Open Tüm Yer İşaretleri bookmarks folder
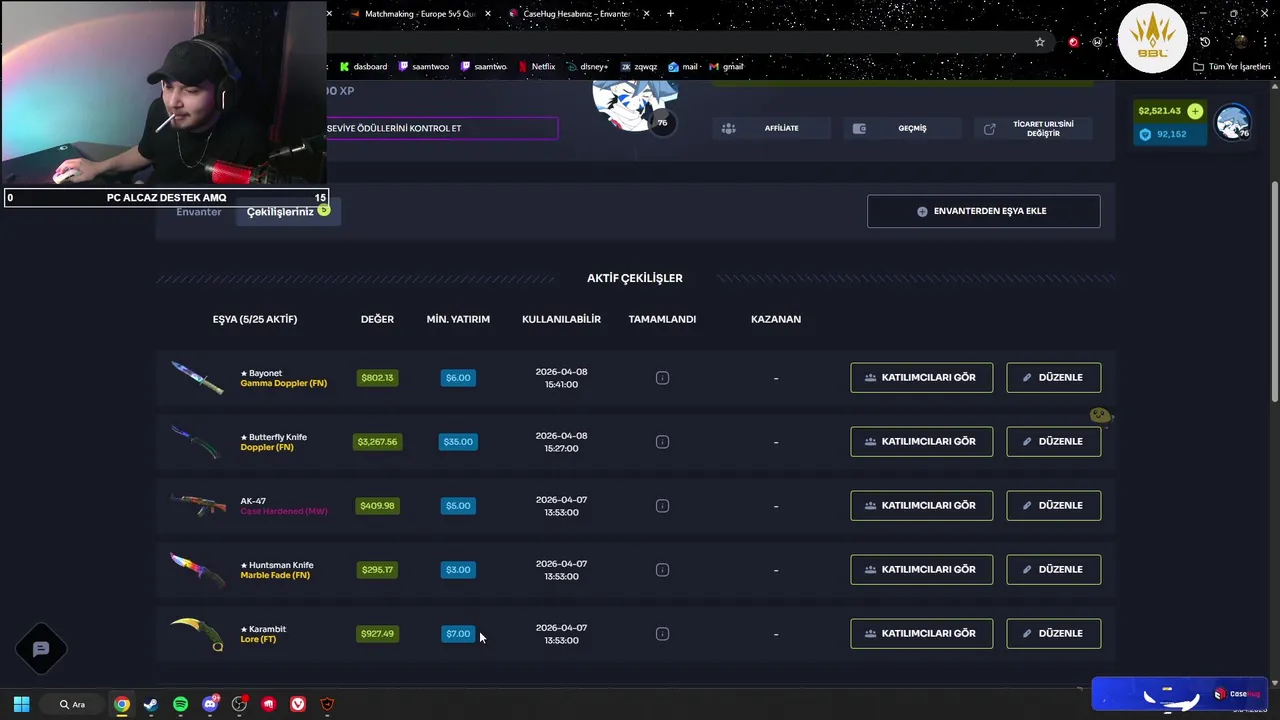Viewport: 1280px width, 720px height. [x=1231, y=67]
